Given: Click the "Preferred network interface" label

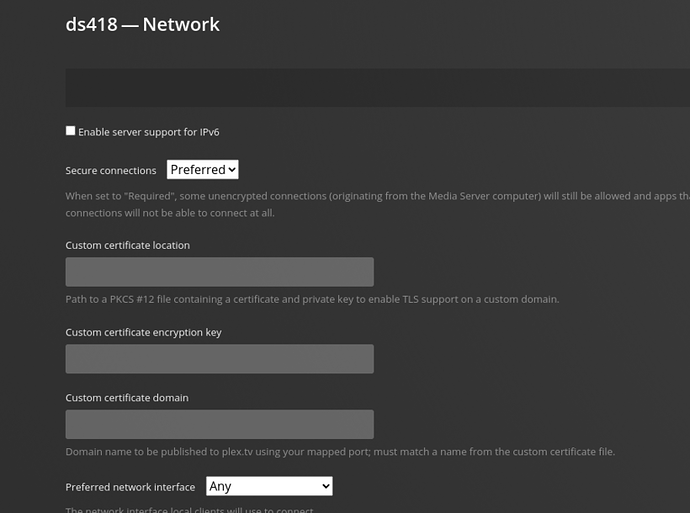Looking at the screenshot, I should point(130,487).
